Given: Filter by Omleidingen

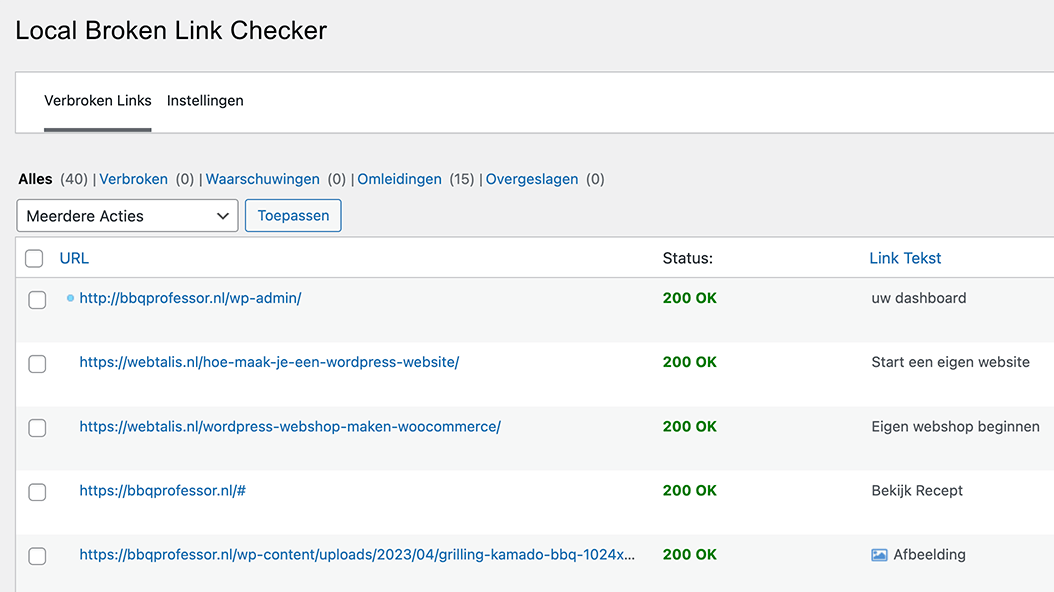Looking at the screenshot, I should pyautogui.click(x=399, y=179).
